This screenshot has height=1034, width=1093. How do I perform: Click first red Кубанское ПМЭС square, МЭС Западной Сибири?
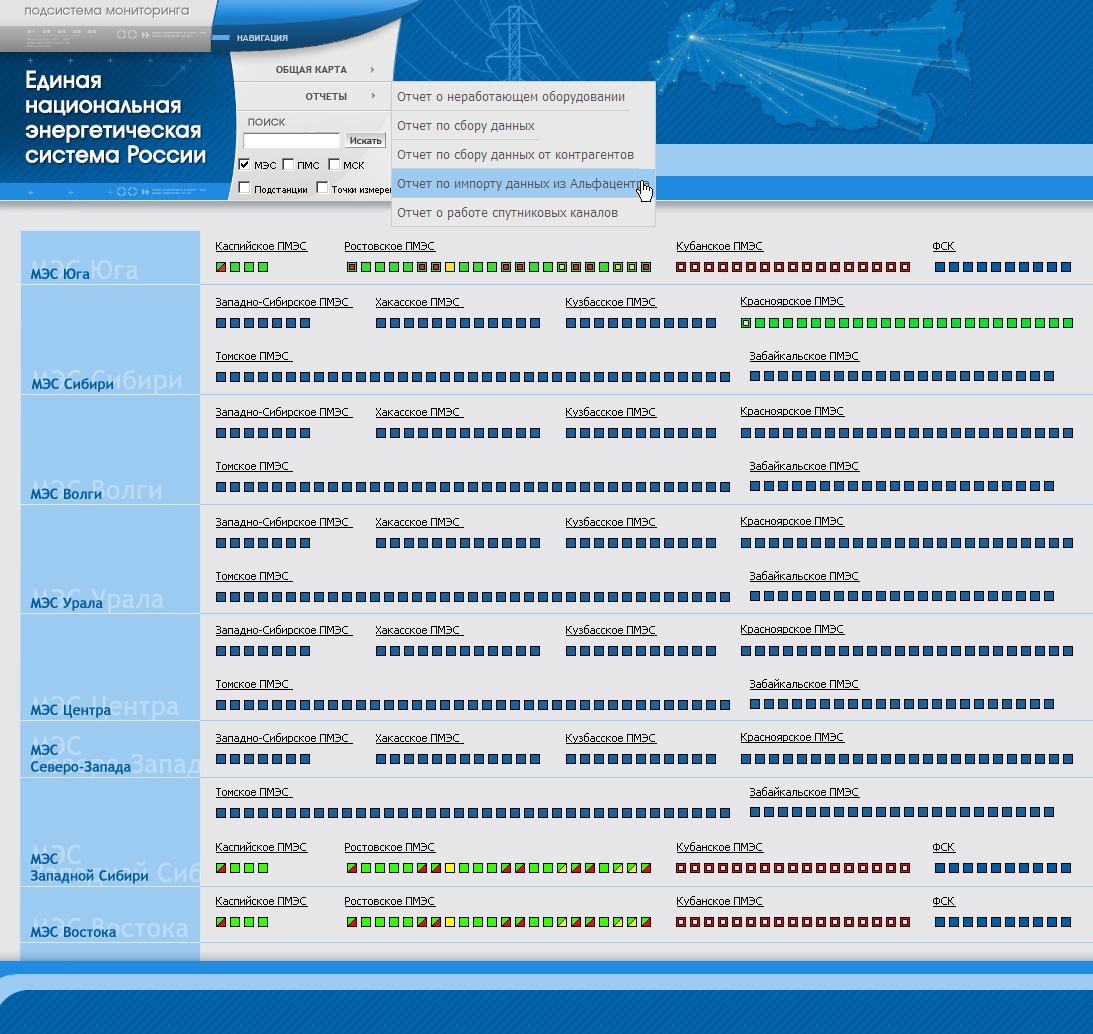tap(681, 868)
